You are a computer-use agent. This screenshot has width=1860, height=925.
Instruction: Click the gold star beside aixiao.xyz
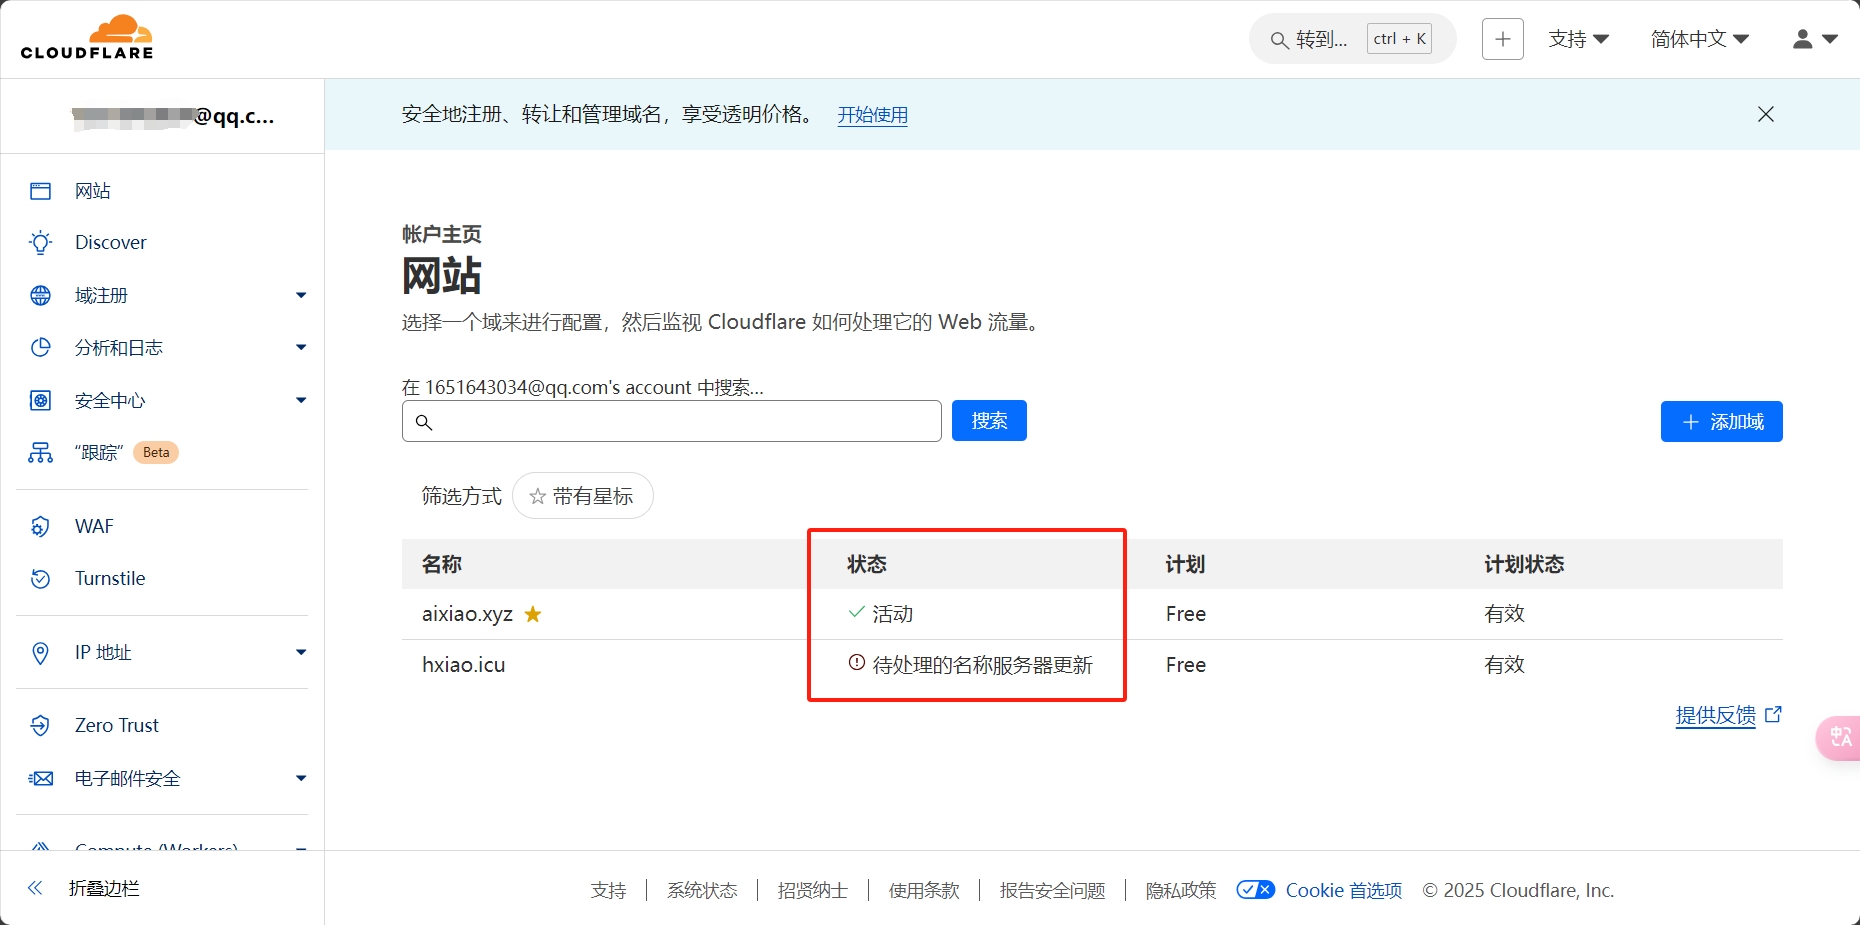(533, 614)
